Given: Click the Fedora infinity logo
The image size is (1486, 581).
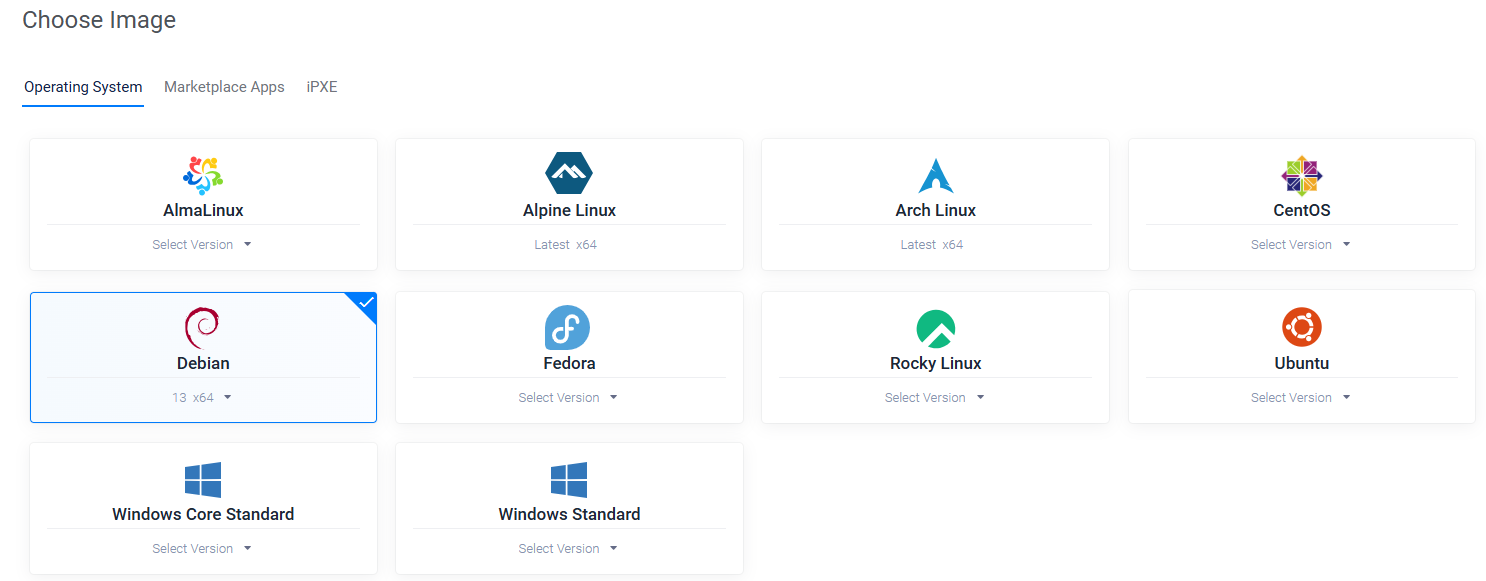Looking at the screenshot, I should point(569,325).
